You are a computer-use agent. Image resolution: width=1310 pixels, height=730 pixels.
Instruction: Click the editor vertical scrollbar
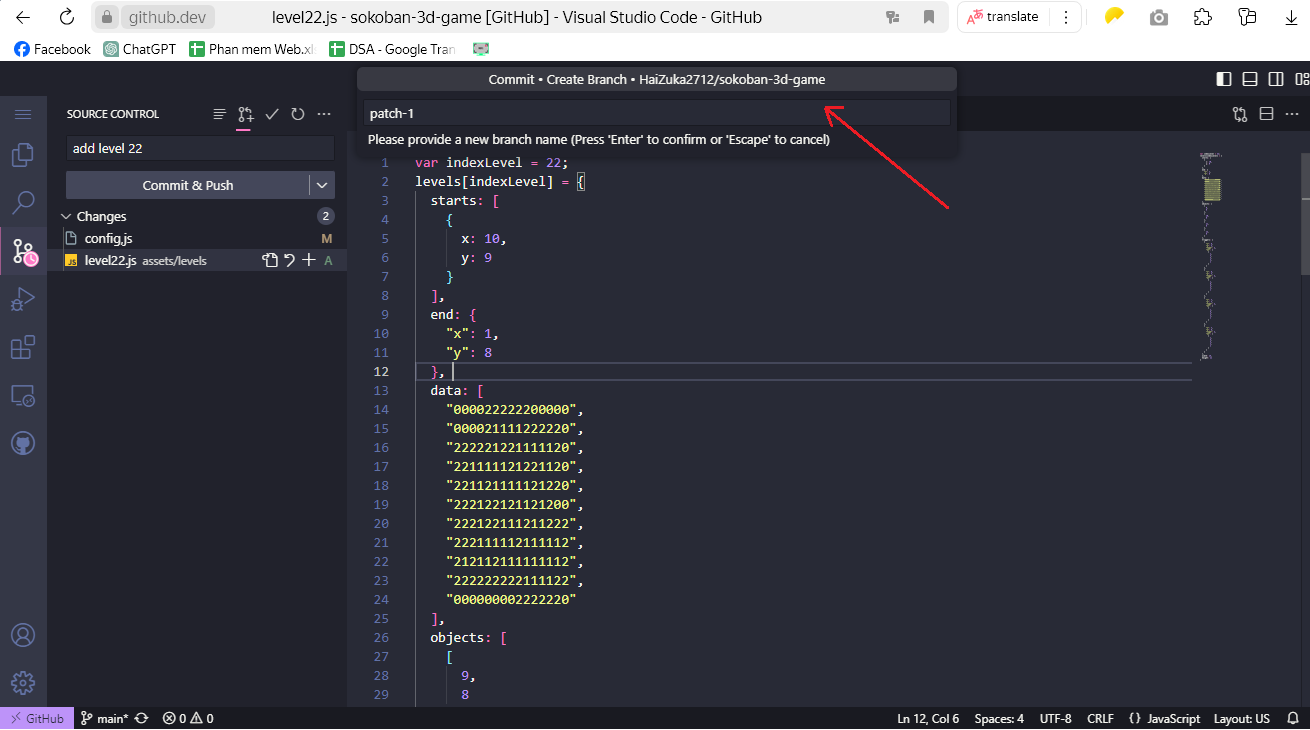pyautogui.click(x=1305, y=212)
